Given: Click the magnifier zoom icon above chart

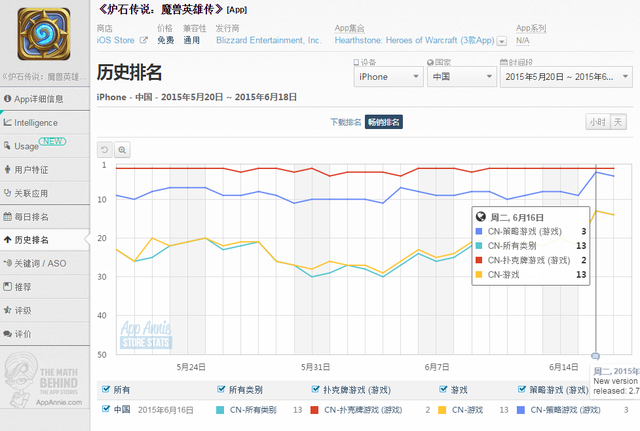Looking at the screenshot, I should tap(122, 150).
